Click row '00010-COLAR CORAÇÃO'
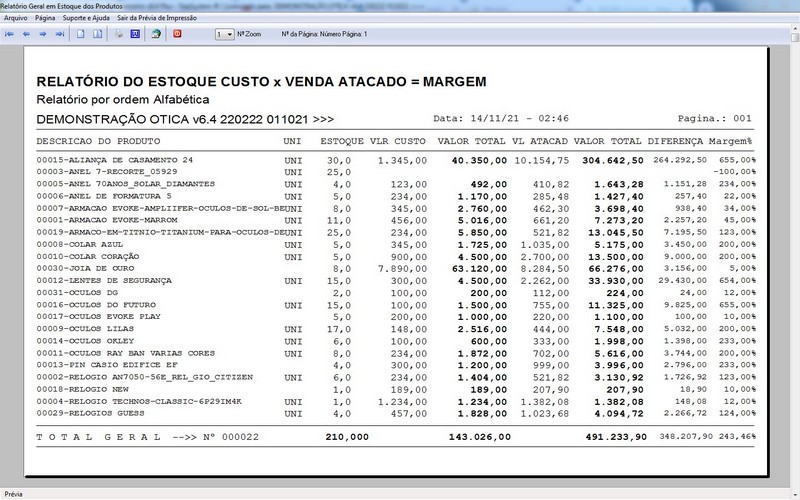 click(395, 257)
